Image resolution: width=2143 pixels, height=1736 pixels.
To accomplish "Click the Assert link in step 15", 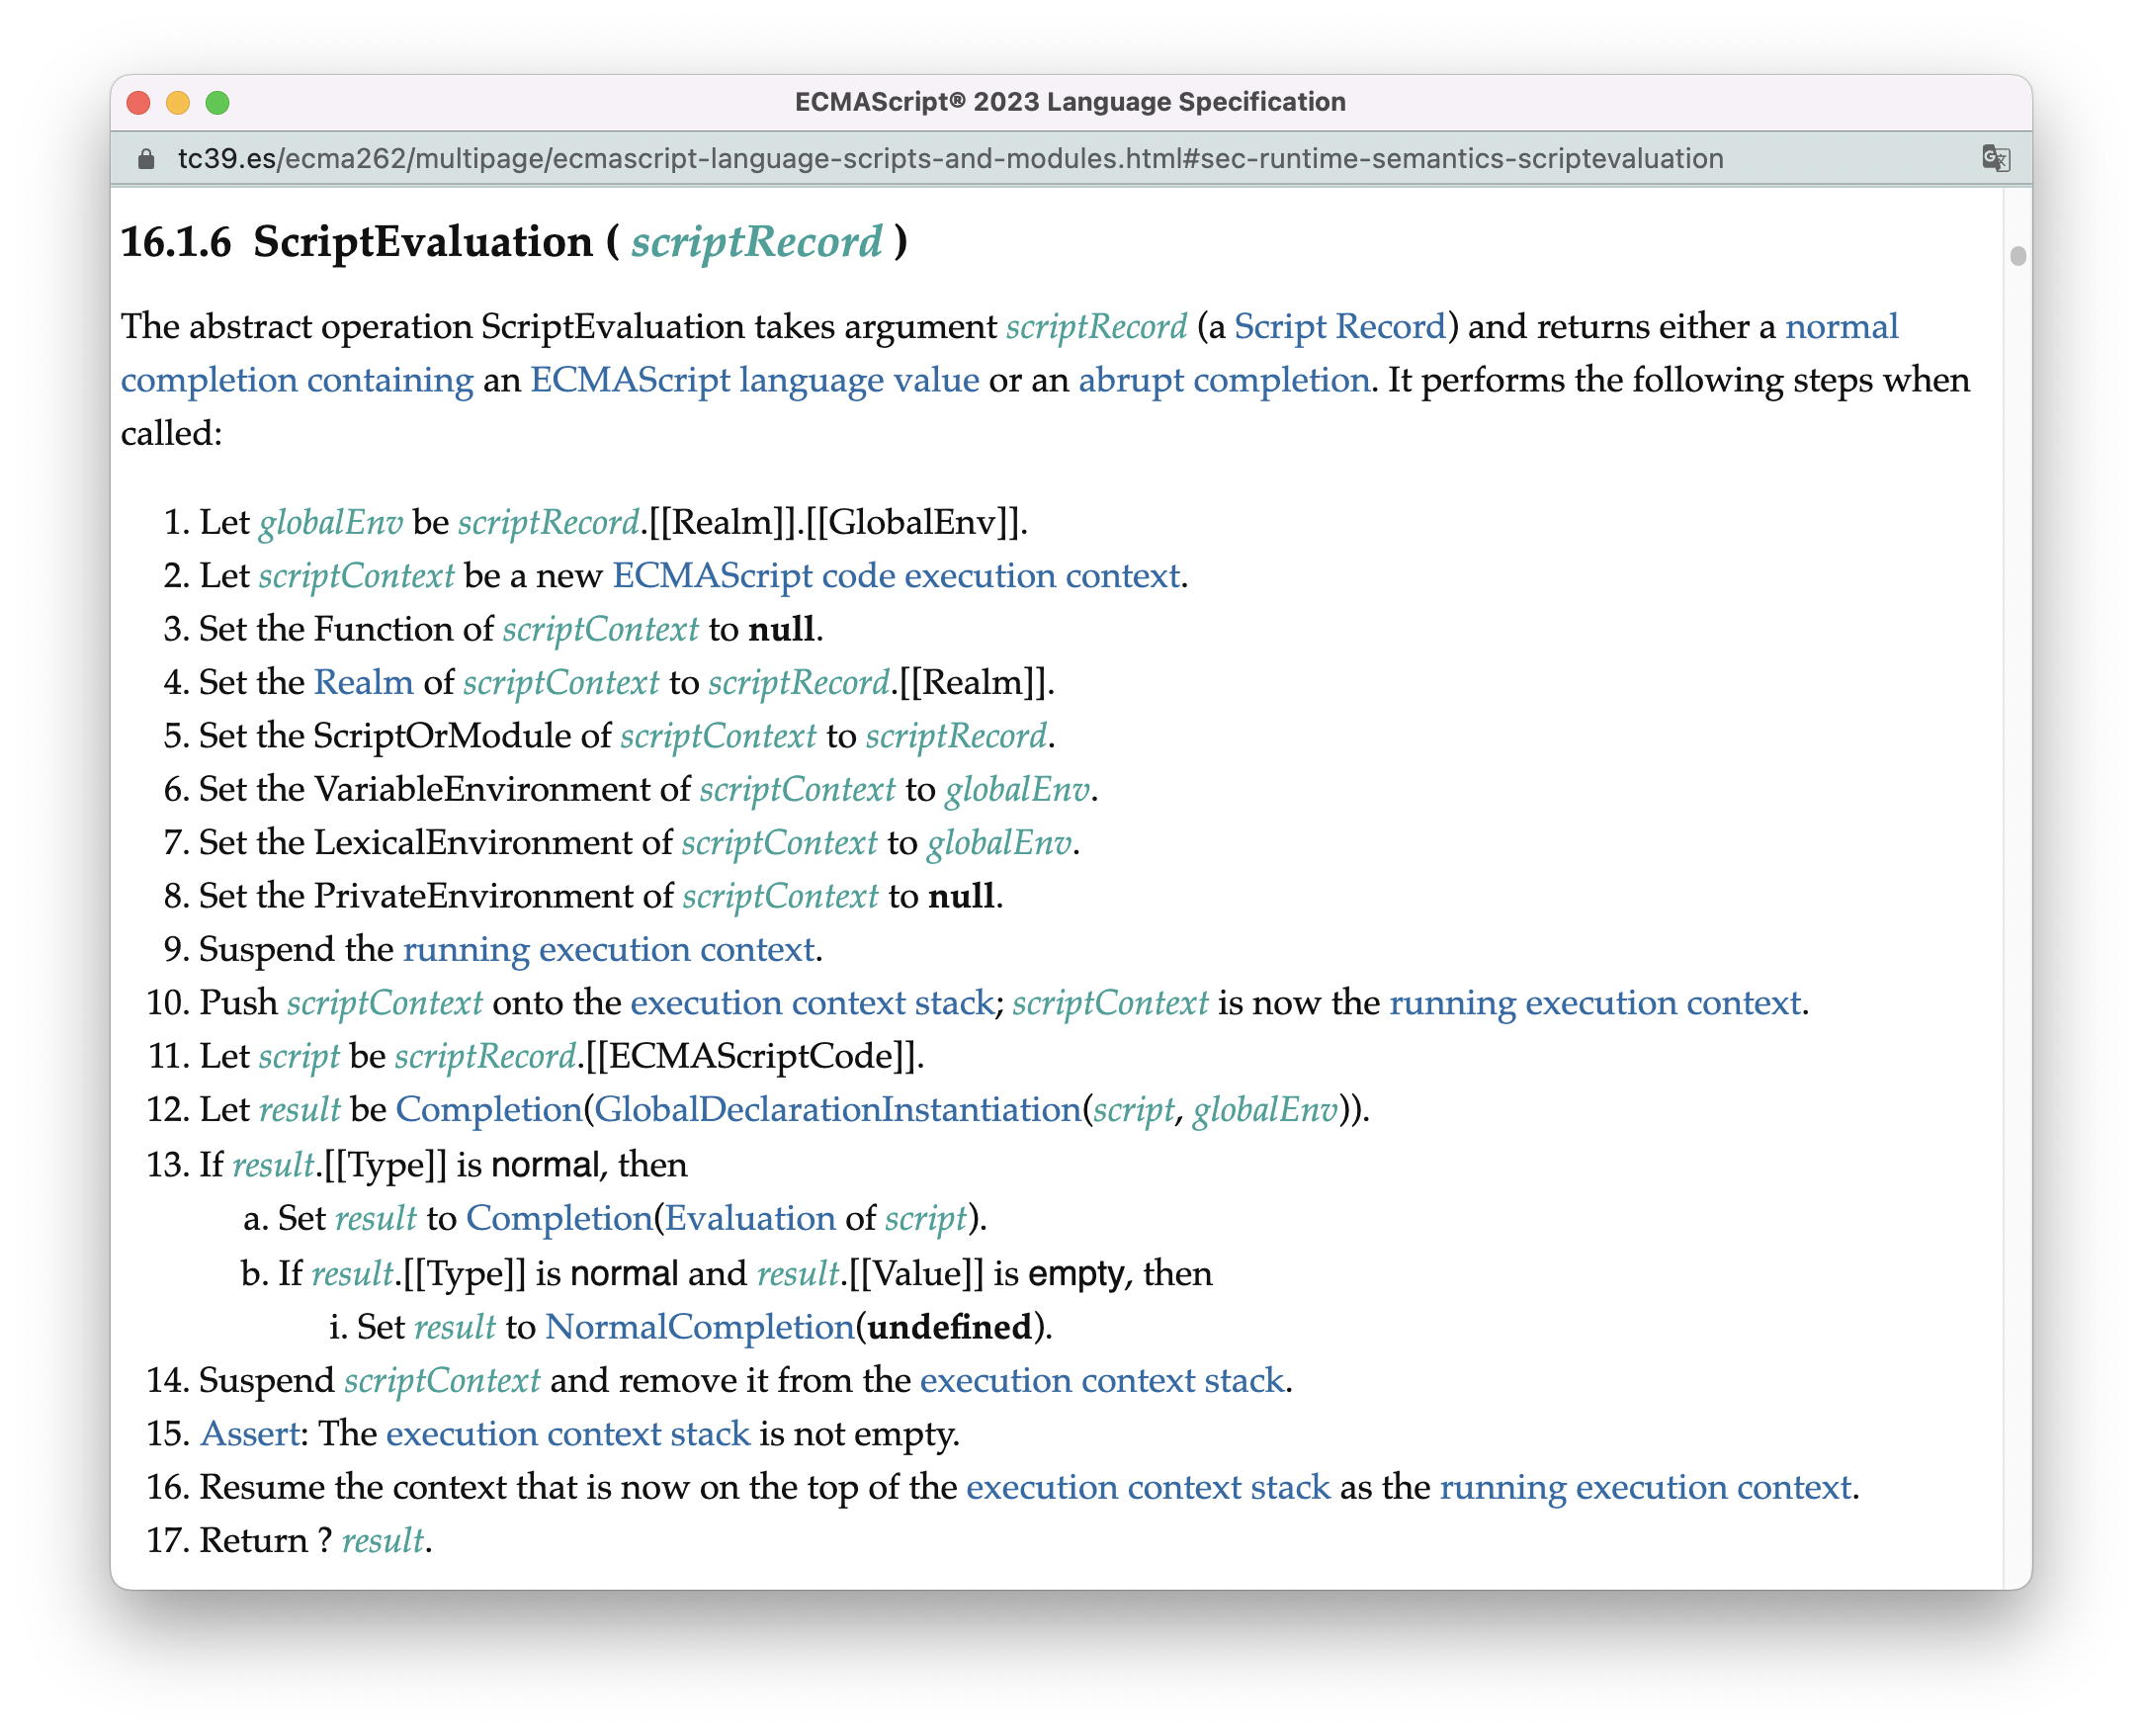I will pyautogui.click(x=249, y=1433).
